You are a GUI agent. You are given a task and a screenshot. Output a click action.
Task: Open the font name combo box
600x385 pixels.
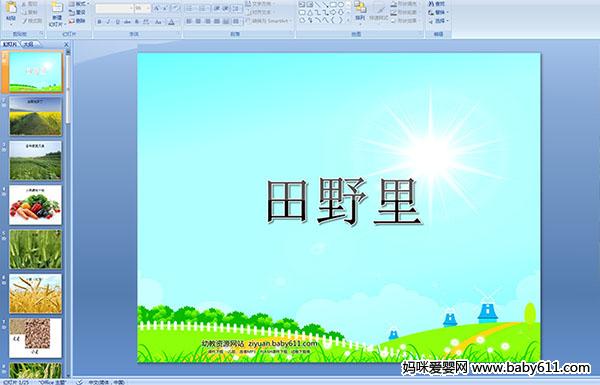114,8
